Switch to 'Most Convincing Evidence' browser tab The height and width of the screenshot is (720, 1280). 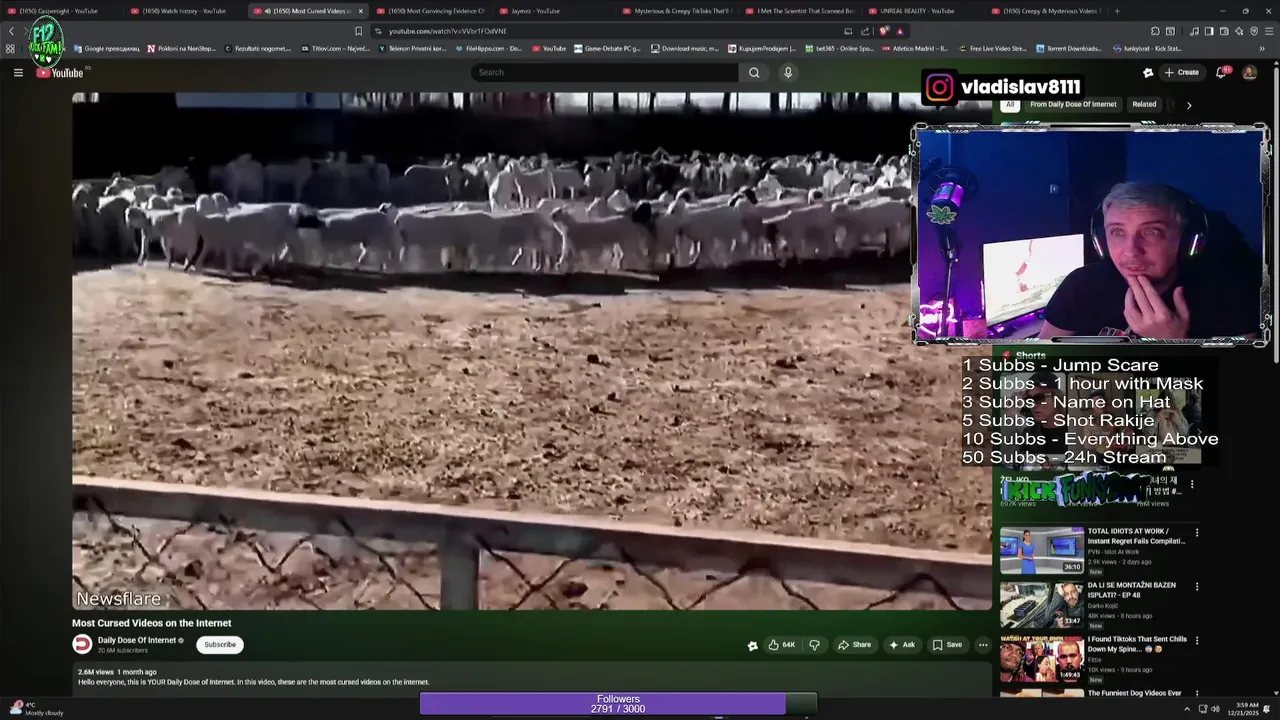(430, 11)
